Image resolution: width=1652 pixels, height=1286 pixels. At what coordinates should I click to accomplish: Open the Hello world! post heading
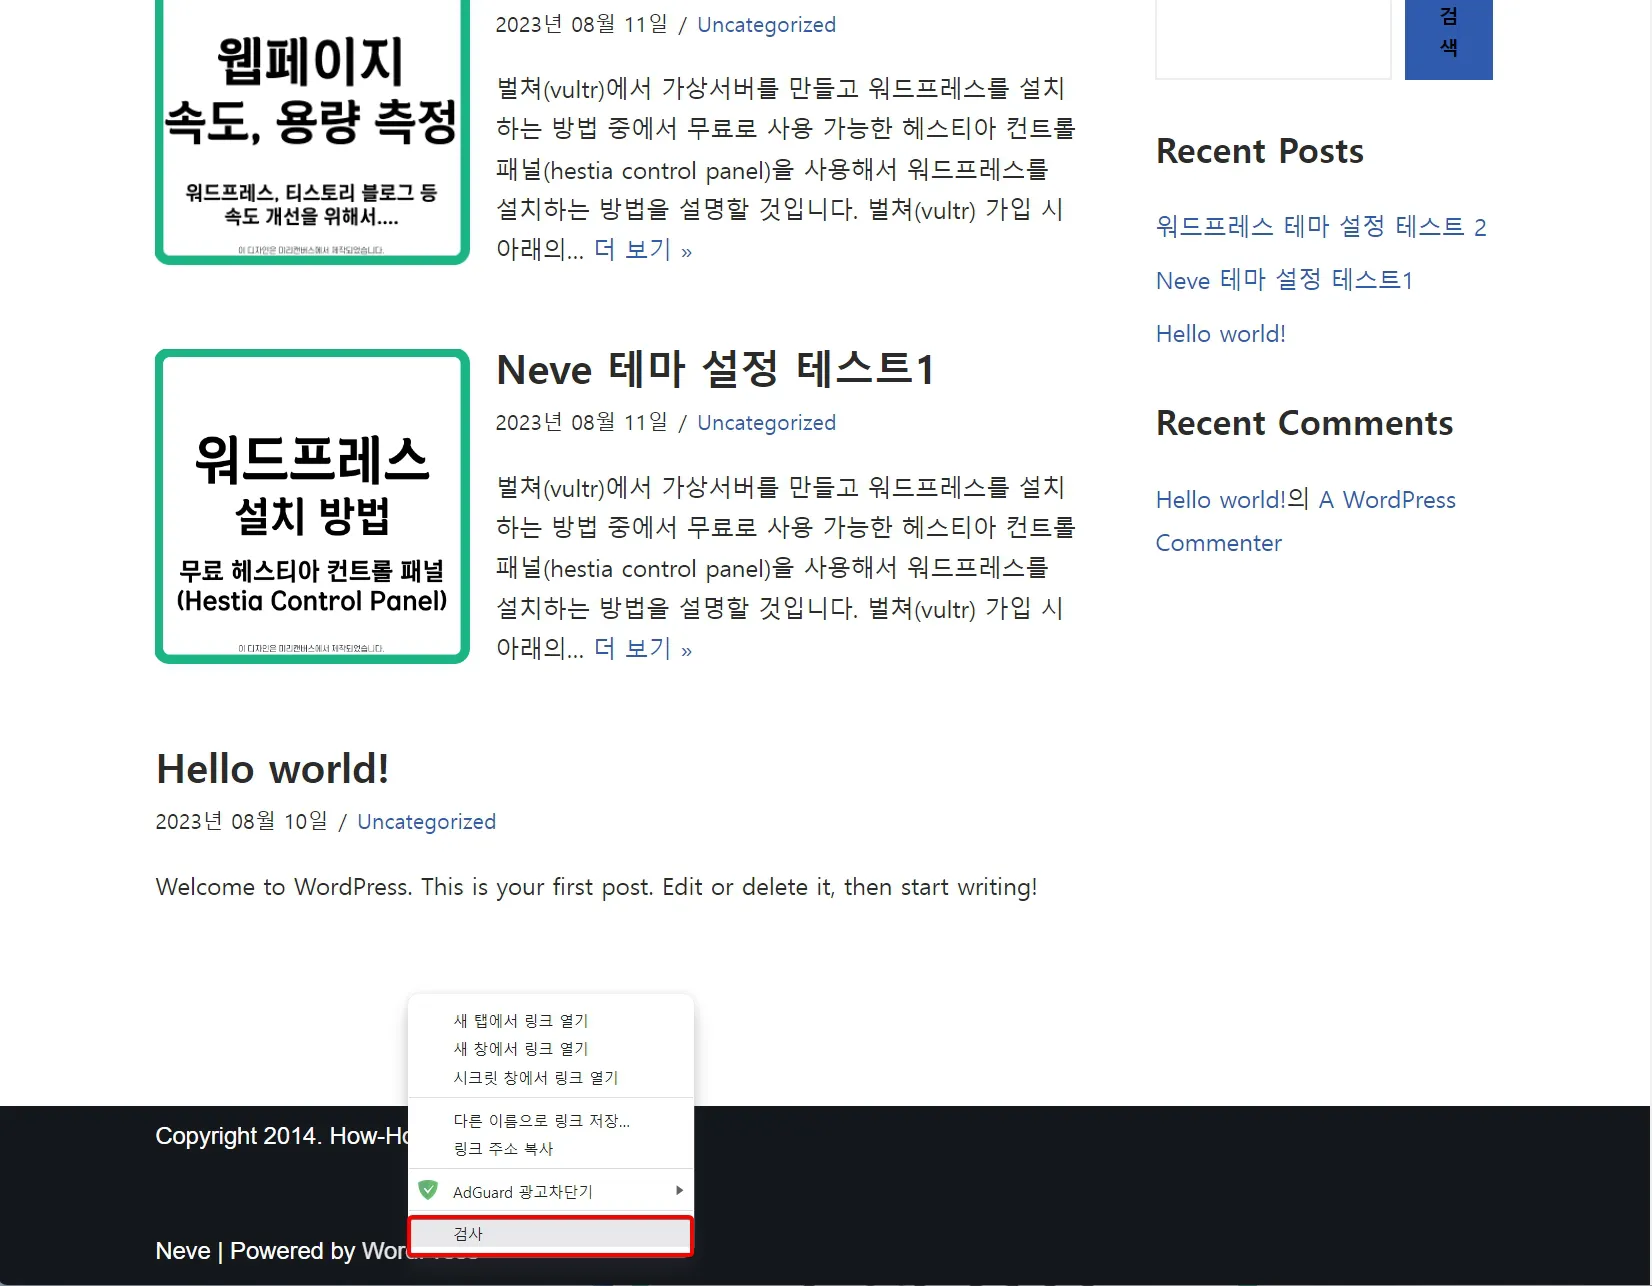[x=272, y=769]
